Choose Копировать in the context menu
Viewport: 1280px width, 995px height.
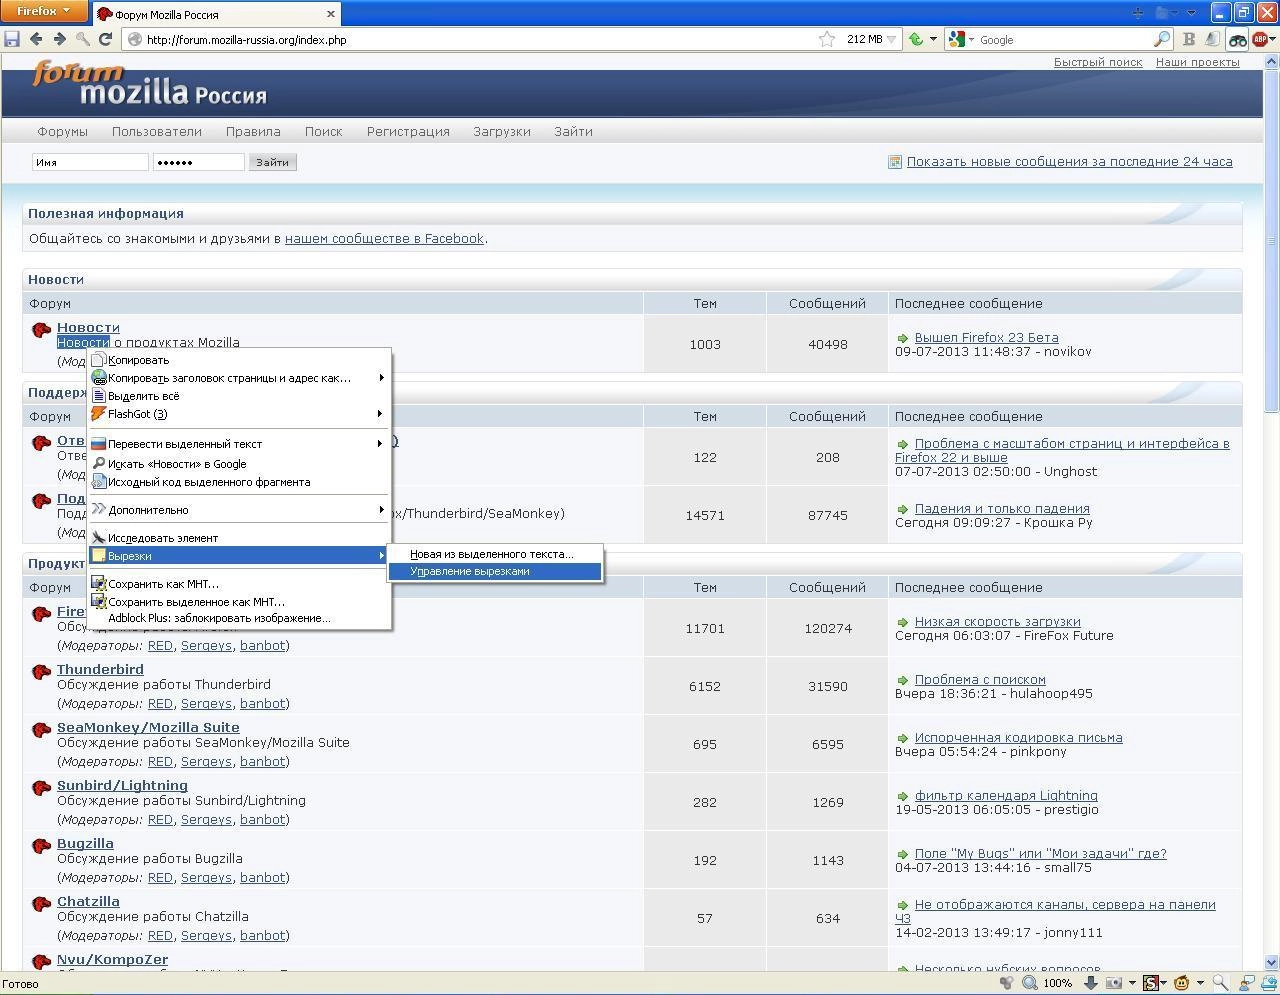pos(239,360)
